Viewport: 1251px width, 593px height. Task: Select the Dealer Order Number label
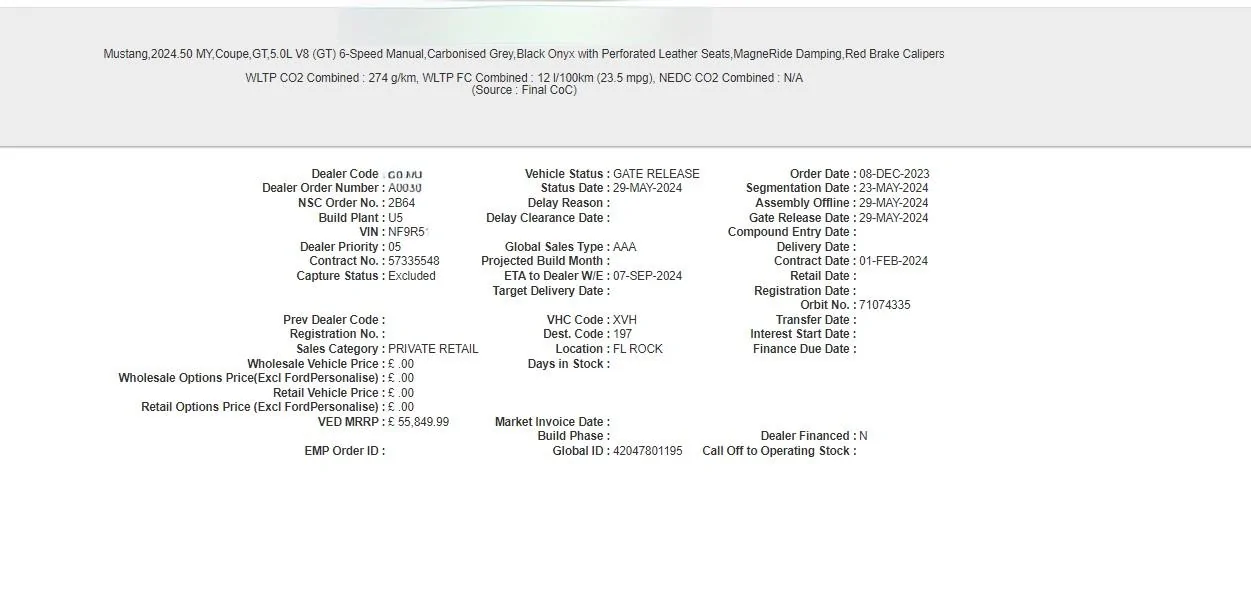coord(324,188)
